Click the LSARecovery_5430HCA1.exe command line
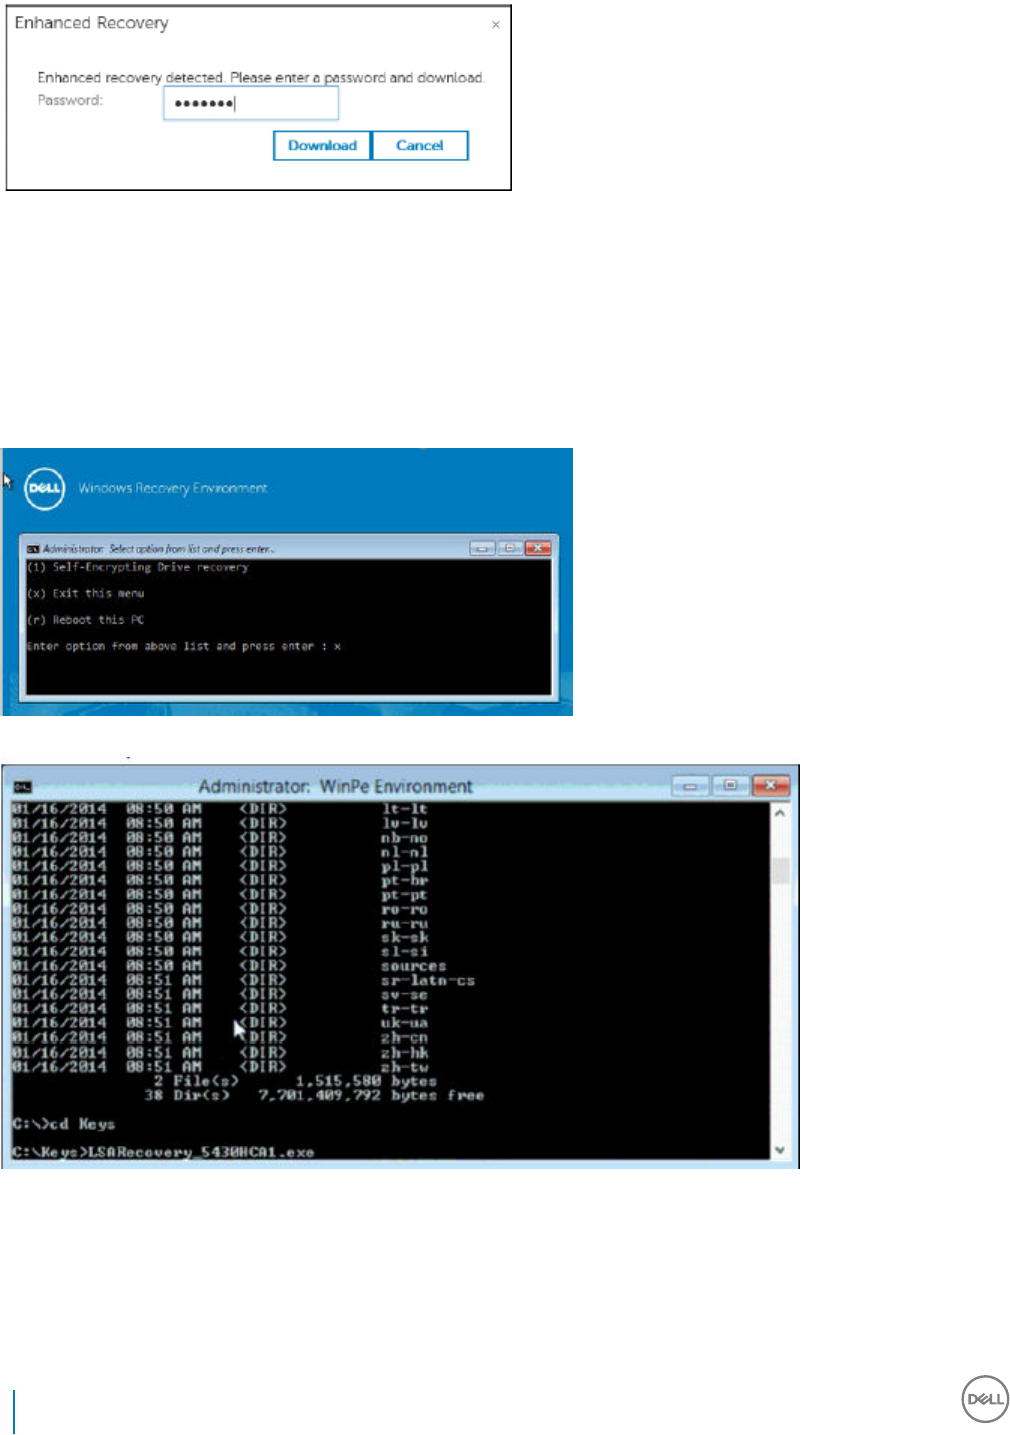This screenshot has height=1435, width=1010. tap(163, 1153)
